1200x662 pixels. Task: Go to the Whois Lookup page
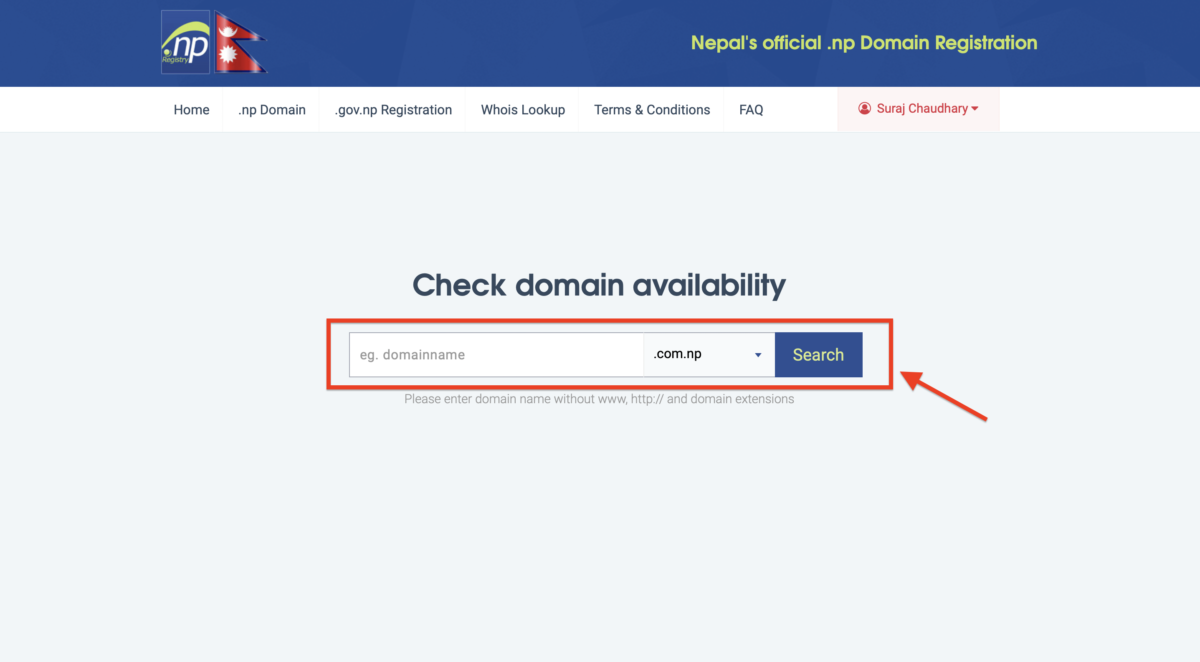click(522, 109)
